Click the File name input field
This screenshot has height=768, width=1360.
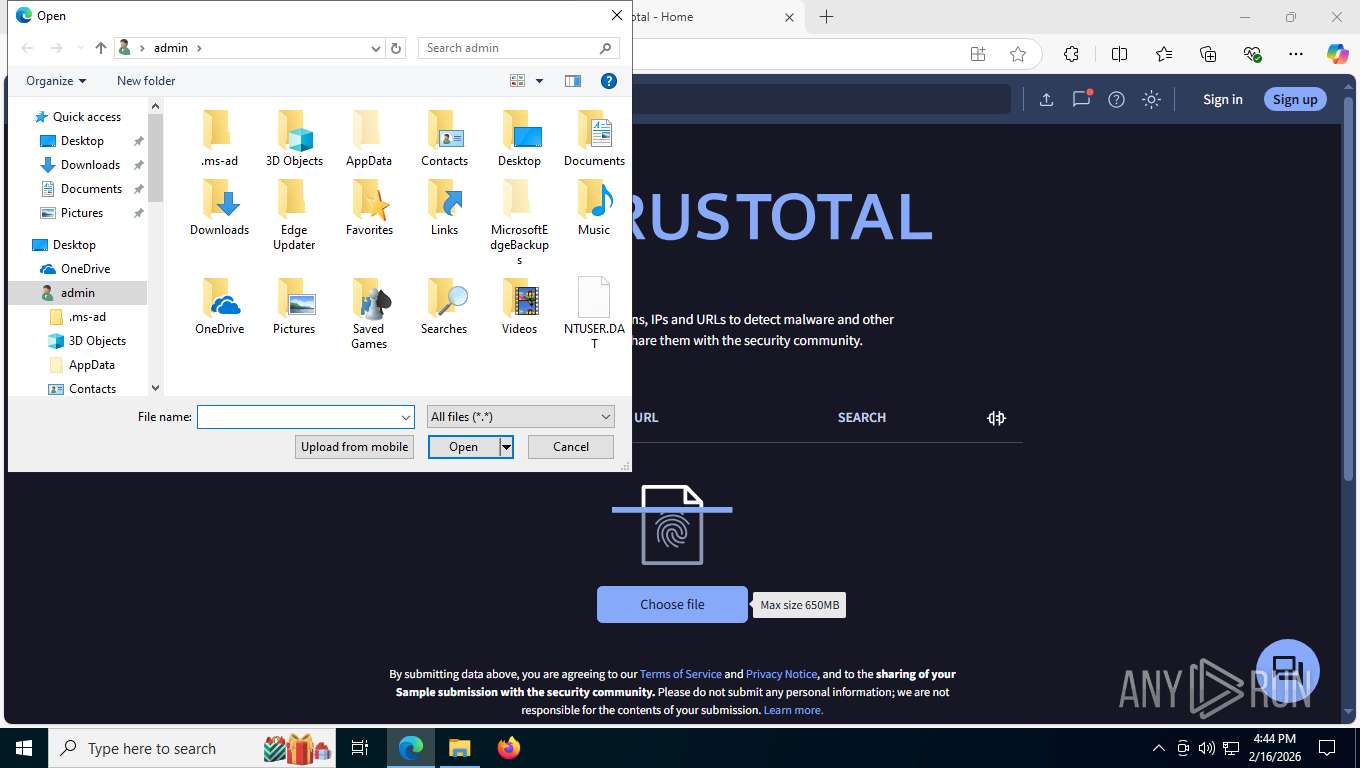tap(306, 417)
